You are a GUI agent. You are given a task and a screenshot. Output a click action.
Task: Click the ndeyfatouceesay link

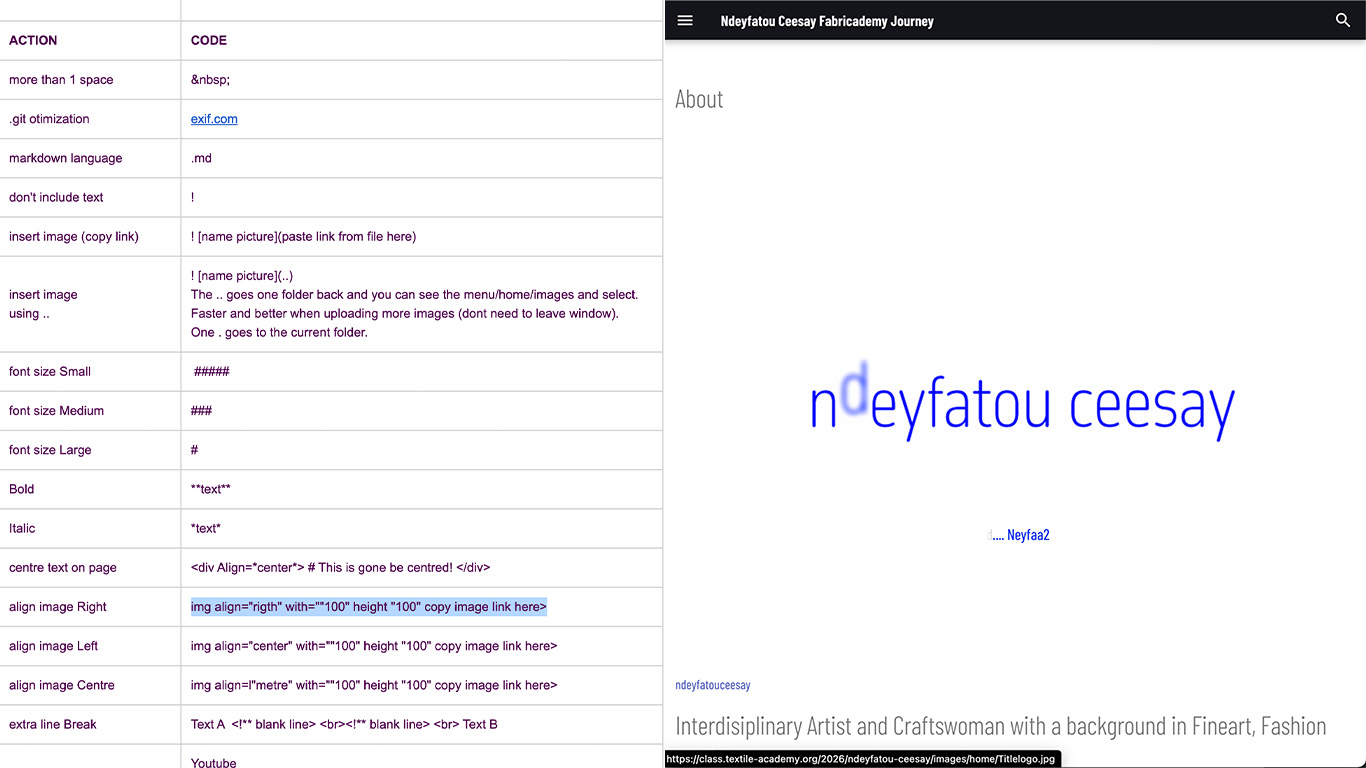point(712,685)
